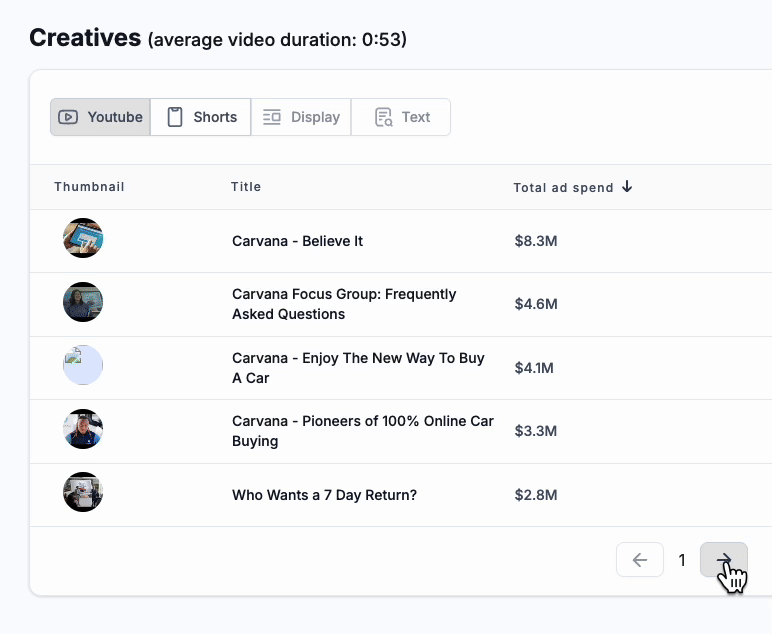Open the broken Enjoy The New Way thumbnail
This screenshot has height=634, width=772.
[x=83, y=365]
